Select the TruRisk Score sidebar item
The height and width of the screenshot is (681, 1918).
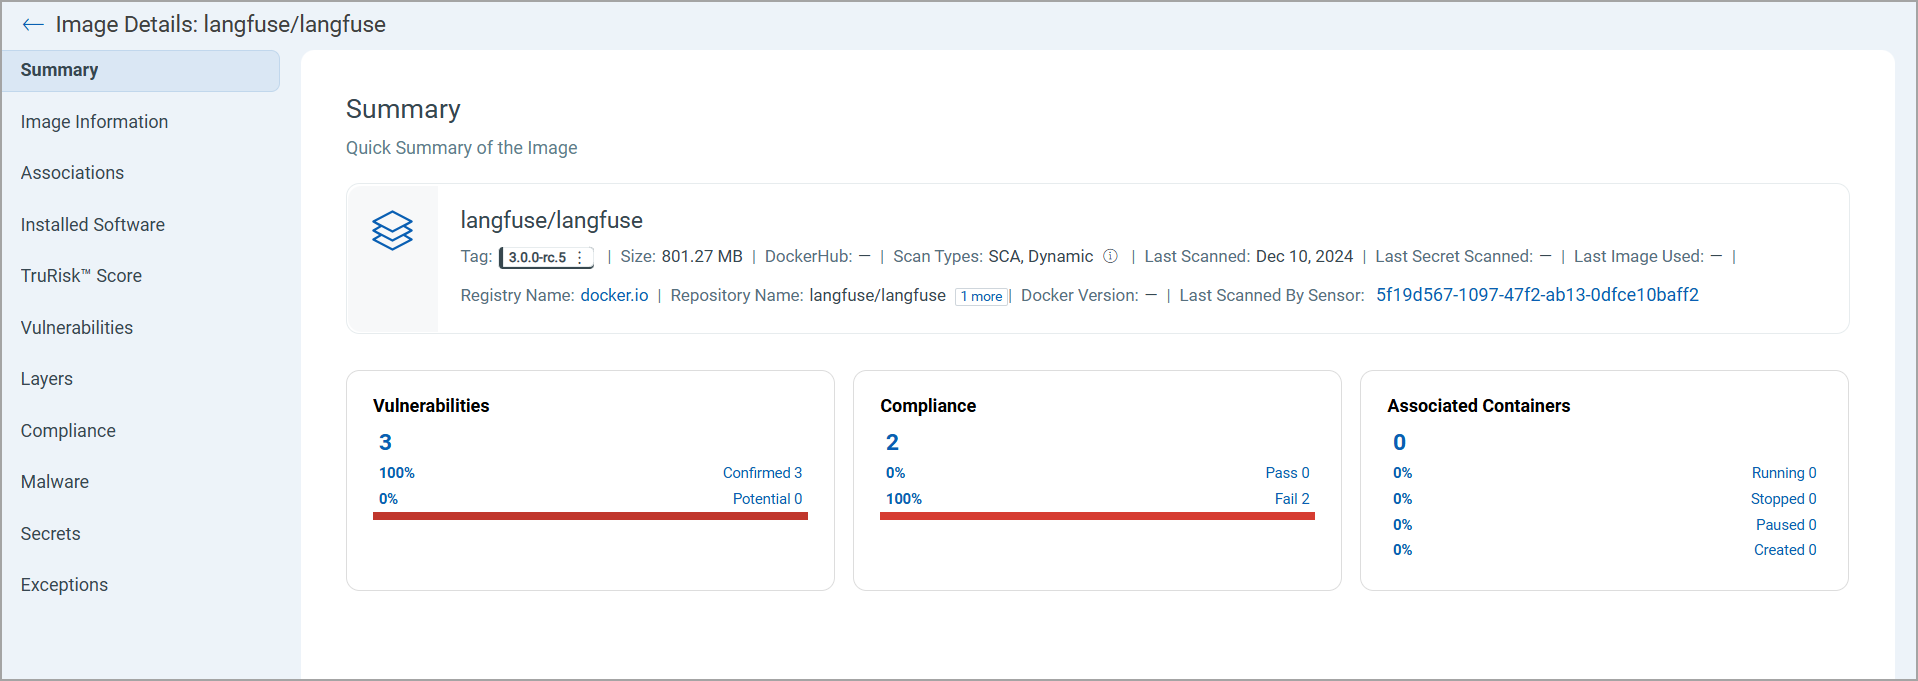pyautogui.click(x=81, y=276)
